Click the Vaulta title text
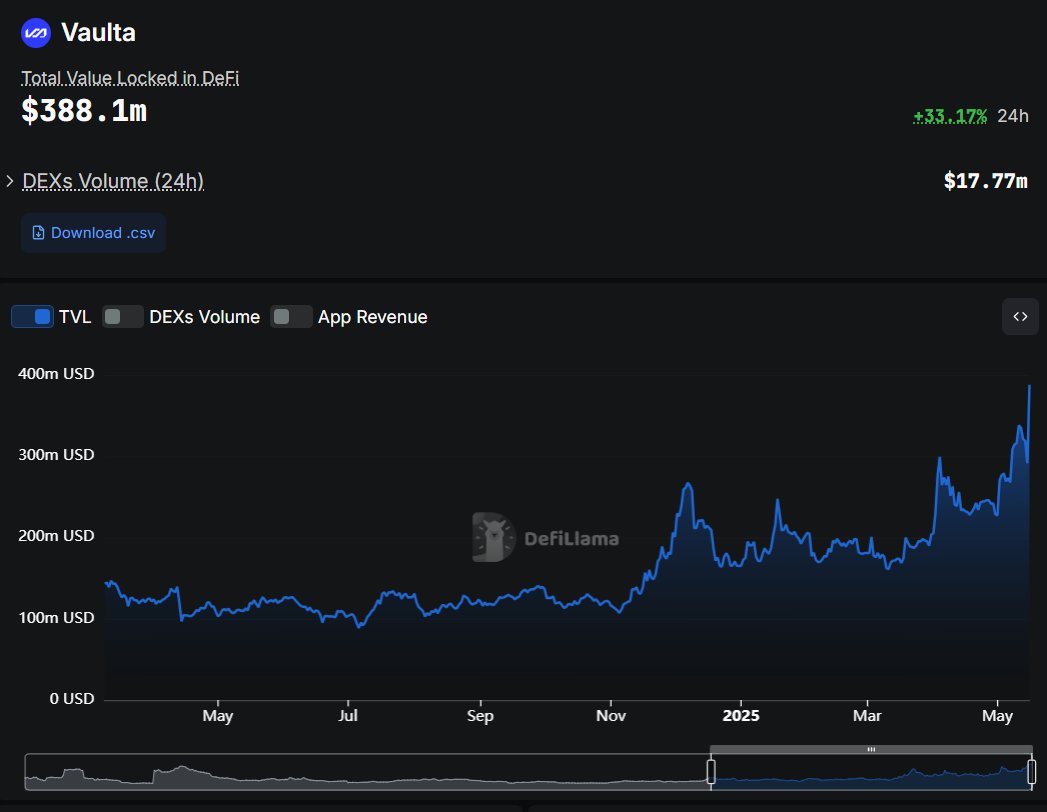The height and width of the screenshot is (812, 1047). (x=98, y=32)
